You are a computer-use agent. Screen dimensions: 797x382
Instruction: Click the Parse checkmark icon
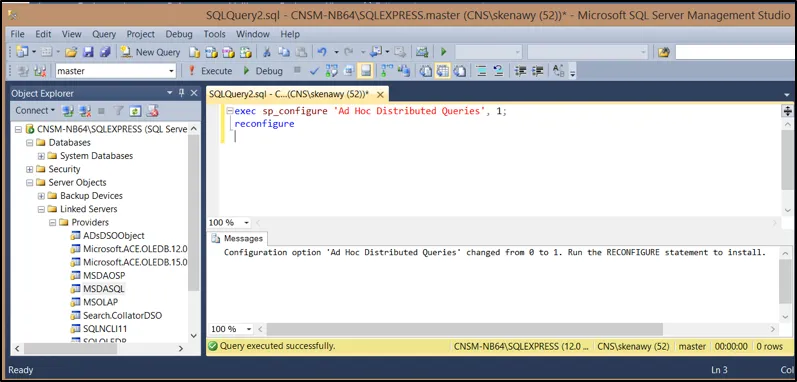[315, 71]
